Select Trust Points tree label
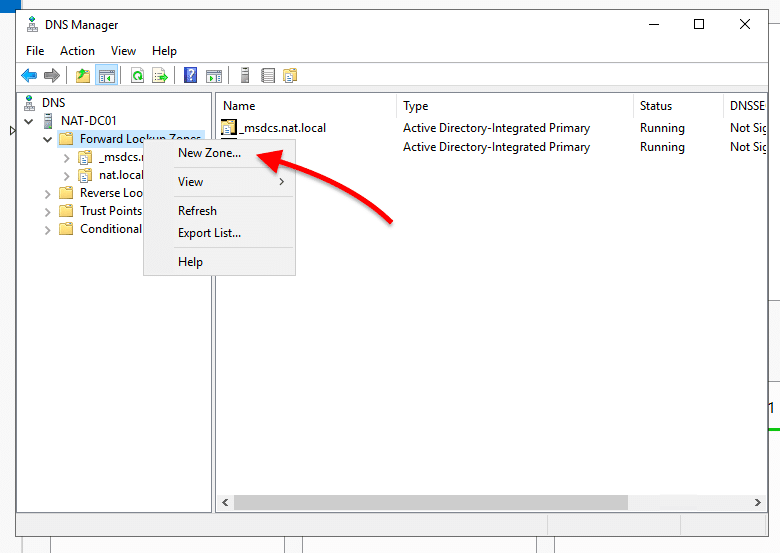Image resolution: width=780 pixels, height=553 pixels. coord(111,211)
